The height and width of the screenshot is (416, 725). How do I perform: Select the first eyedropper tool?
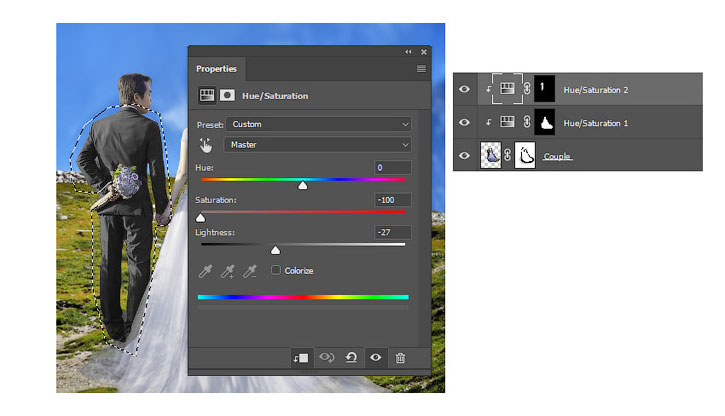(x=205, y=271)
